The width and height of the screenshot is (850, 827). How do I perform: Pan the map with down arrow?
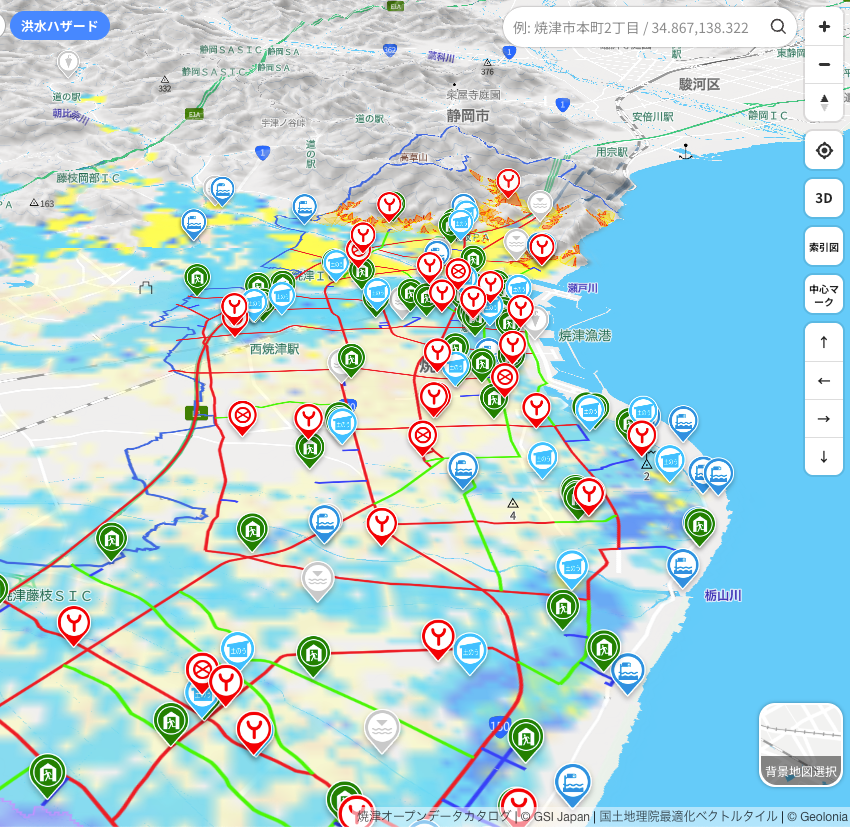[823, 456]
